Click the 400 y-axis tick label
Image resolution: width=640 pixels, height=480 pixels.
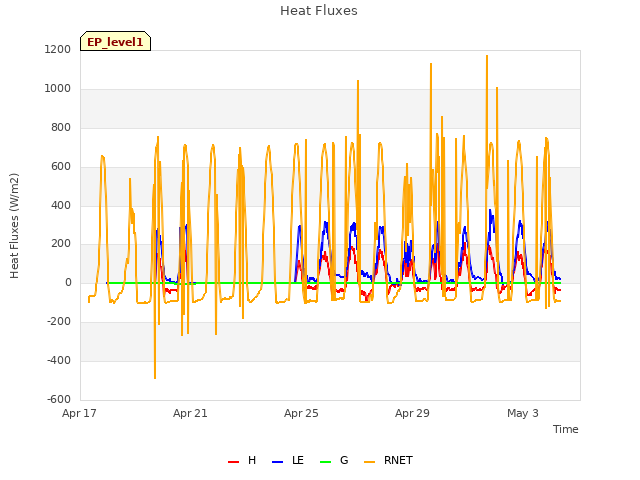pyautogui.click(x=61, y=205)
